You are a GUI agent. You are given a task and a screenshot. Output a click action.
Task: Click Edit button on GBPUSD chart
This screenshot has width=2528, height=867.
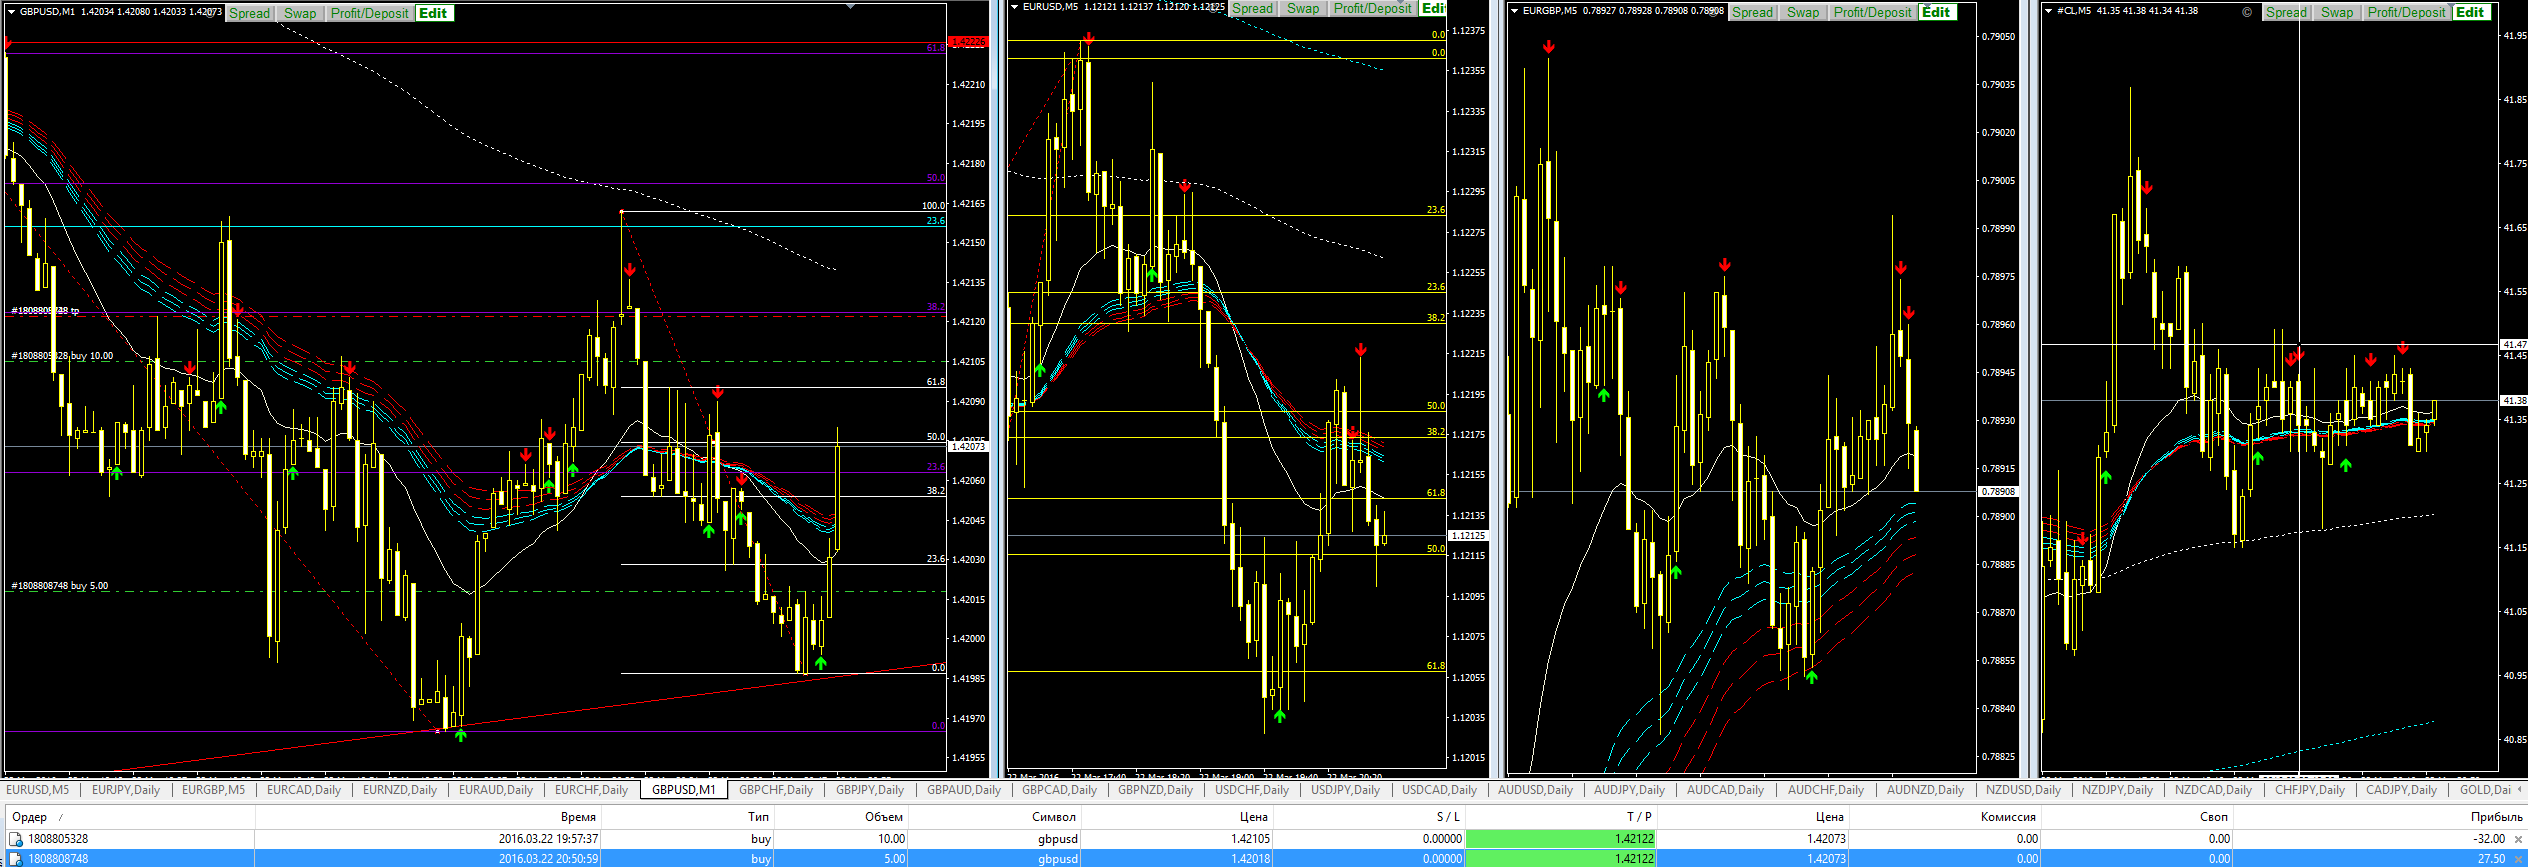point(434,13)
